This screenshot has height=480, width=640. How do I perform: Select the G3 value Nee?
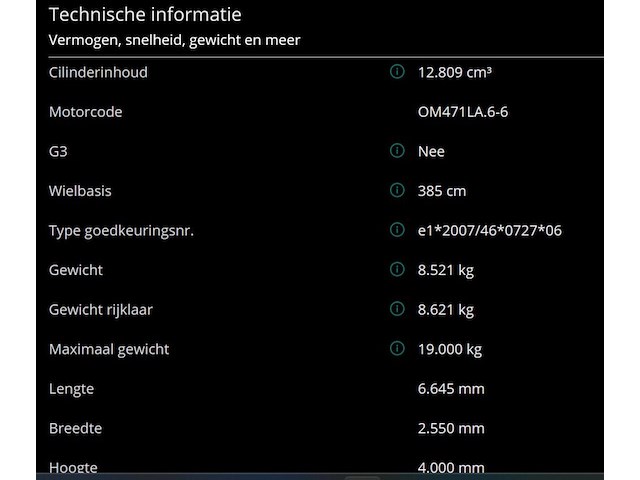click(431, 151)
